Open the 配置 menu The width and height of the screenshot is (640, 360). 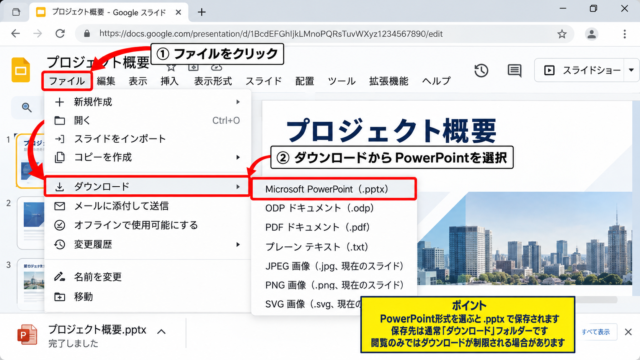click(305, 81)
